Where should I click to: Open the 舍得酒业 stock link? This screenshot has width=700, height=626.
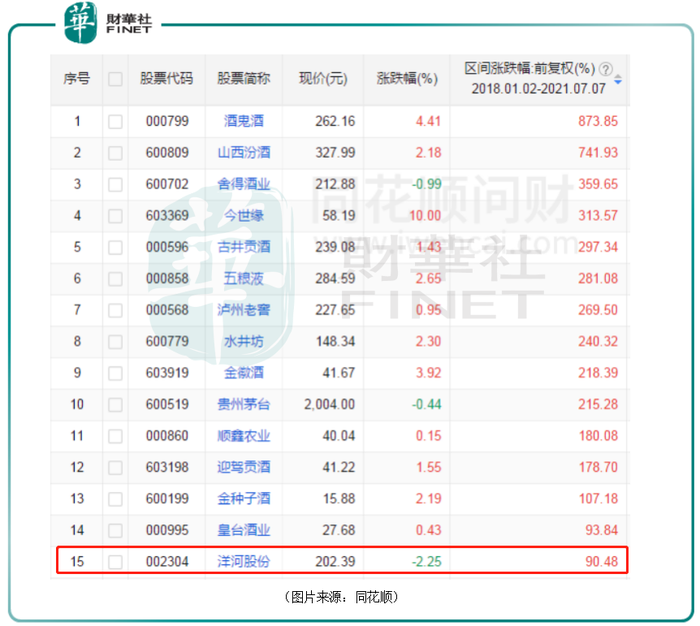[244, 184]
